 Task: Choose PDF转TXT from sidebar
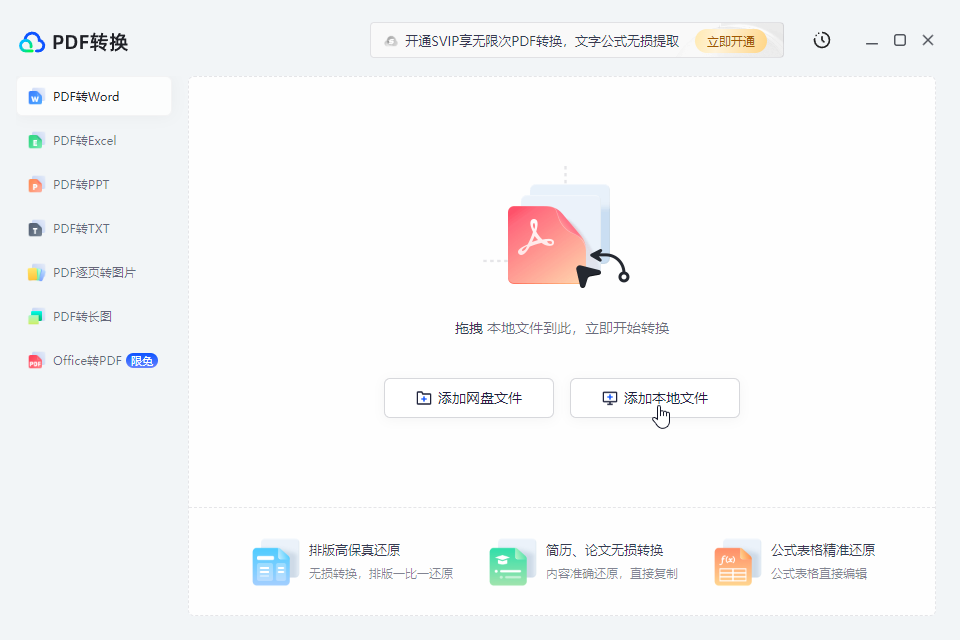tap(94, 228)
